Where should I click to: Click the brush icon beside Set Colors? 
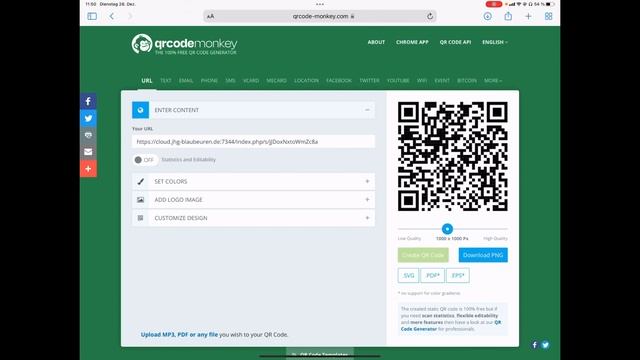[140, 181]
